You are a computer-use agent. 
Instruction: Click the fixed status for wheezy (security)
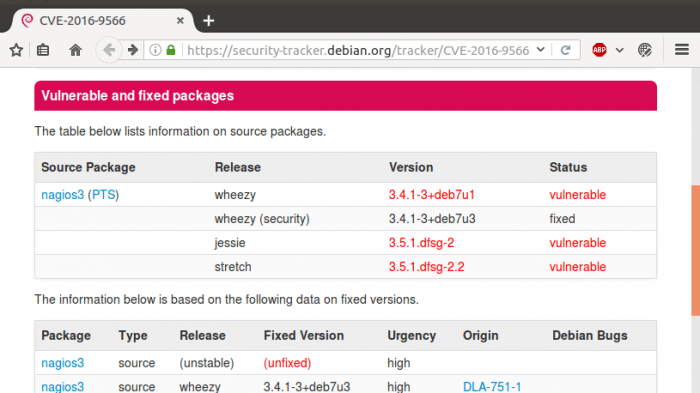point(562,219)
